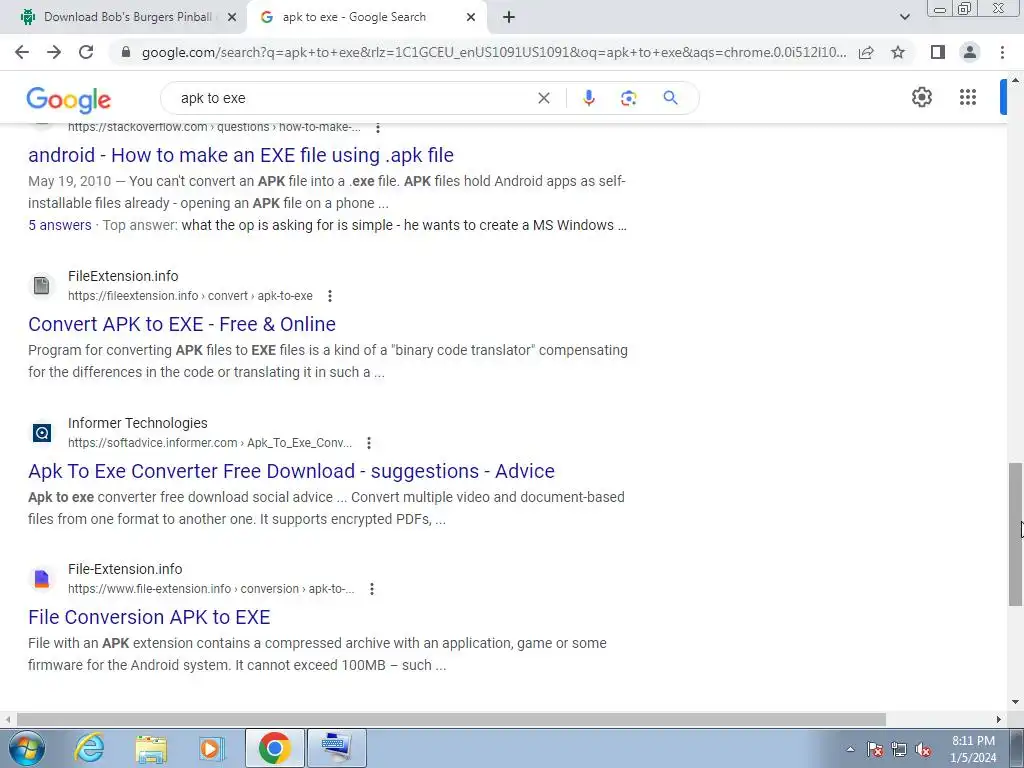Open muted volume tray icon
Screen dimensions: 1024x768
(x=923, y=750)
